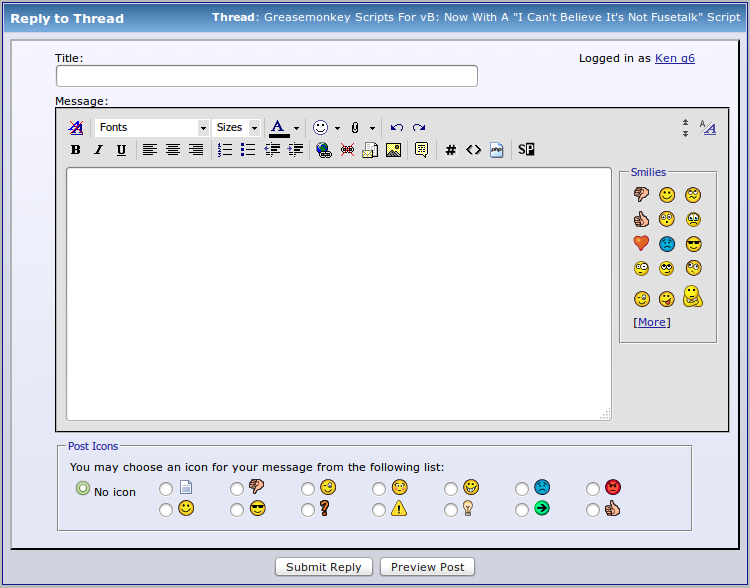Align text left

[x=150, y=150]
